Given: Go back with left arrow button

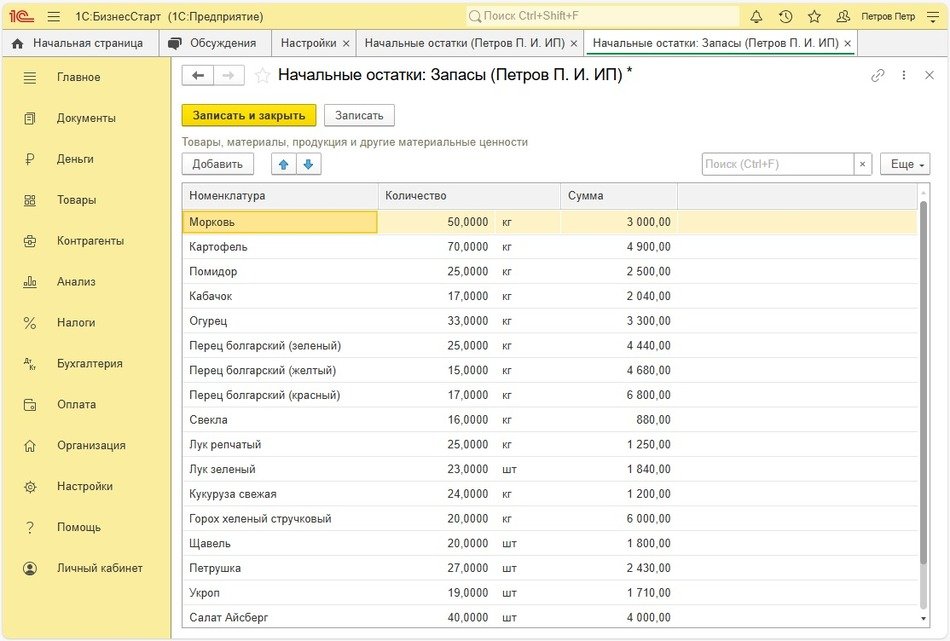Looking at the screenshot, I should [x=198, y=75].
